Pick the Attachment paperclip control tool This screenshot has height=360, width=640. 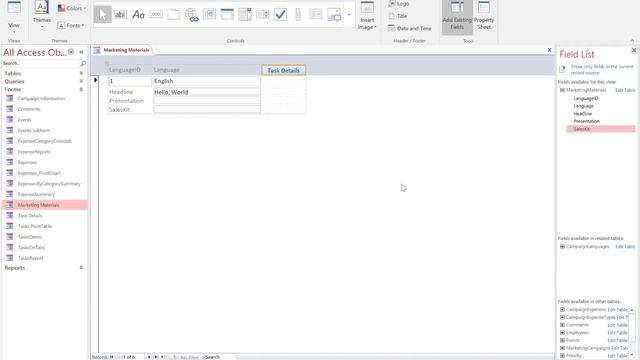[298, 14]
